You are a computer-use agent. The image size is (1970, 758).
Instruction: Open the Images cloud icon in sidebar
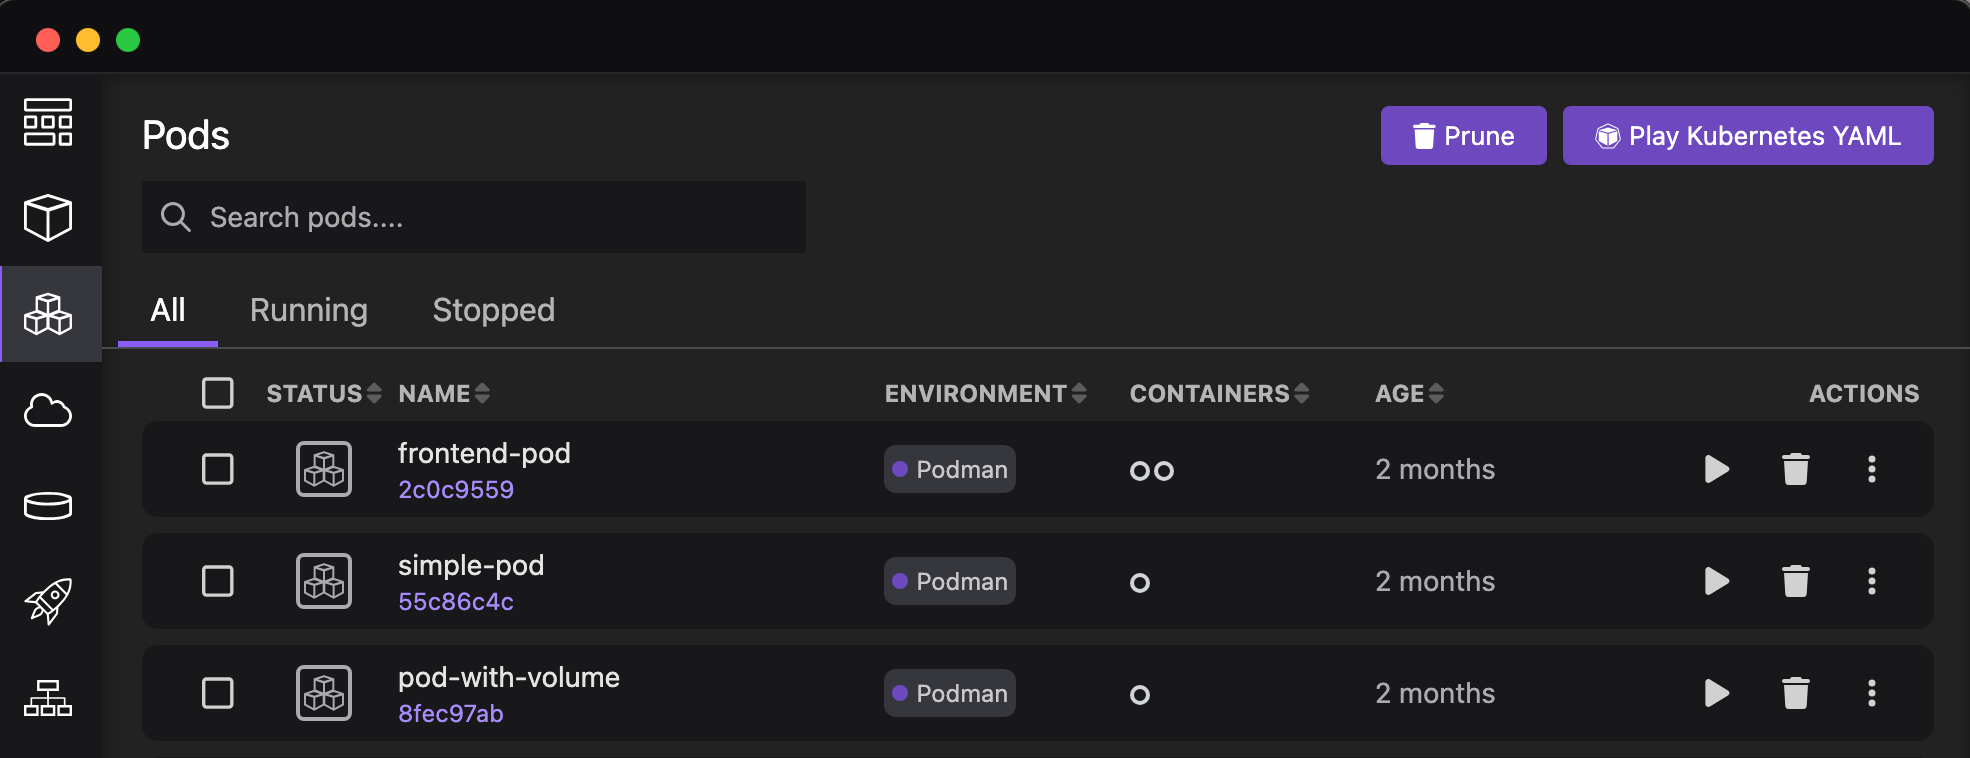tap(48, 410)
